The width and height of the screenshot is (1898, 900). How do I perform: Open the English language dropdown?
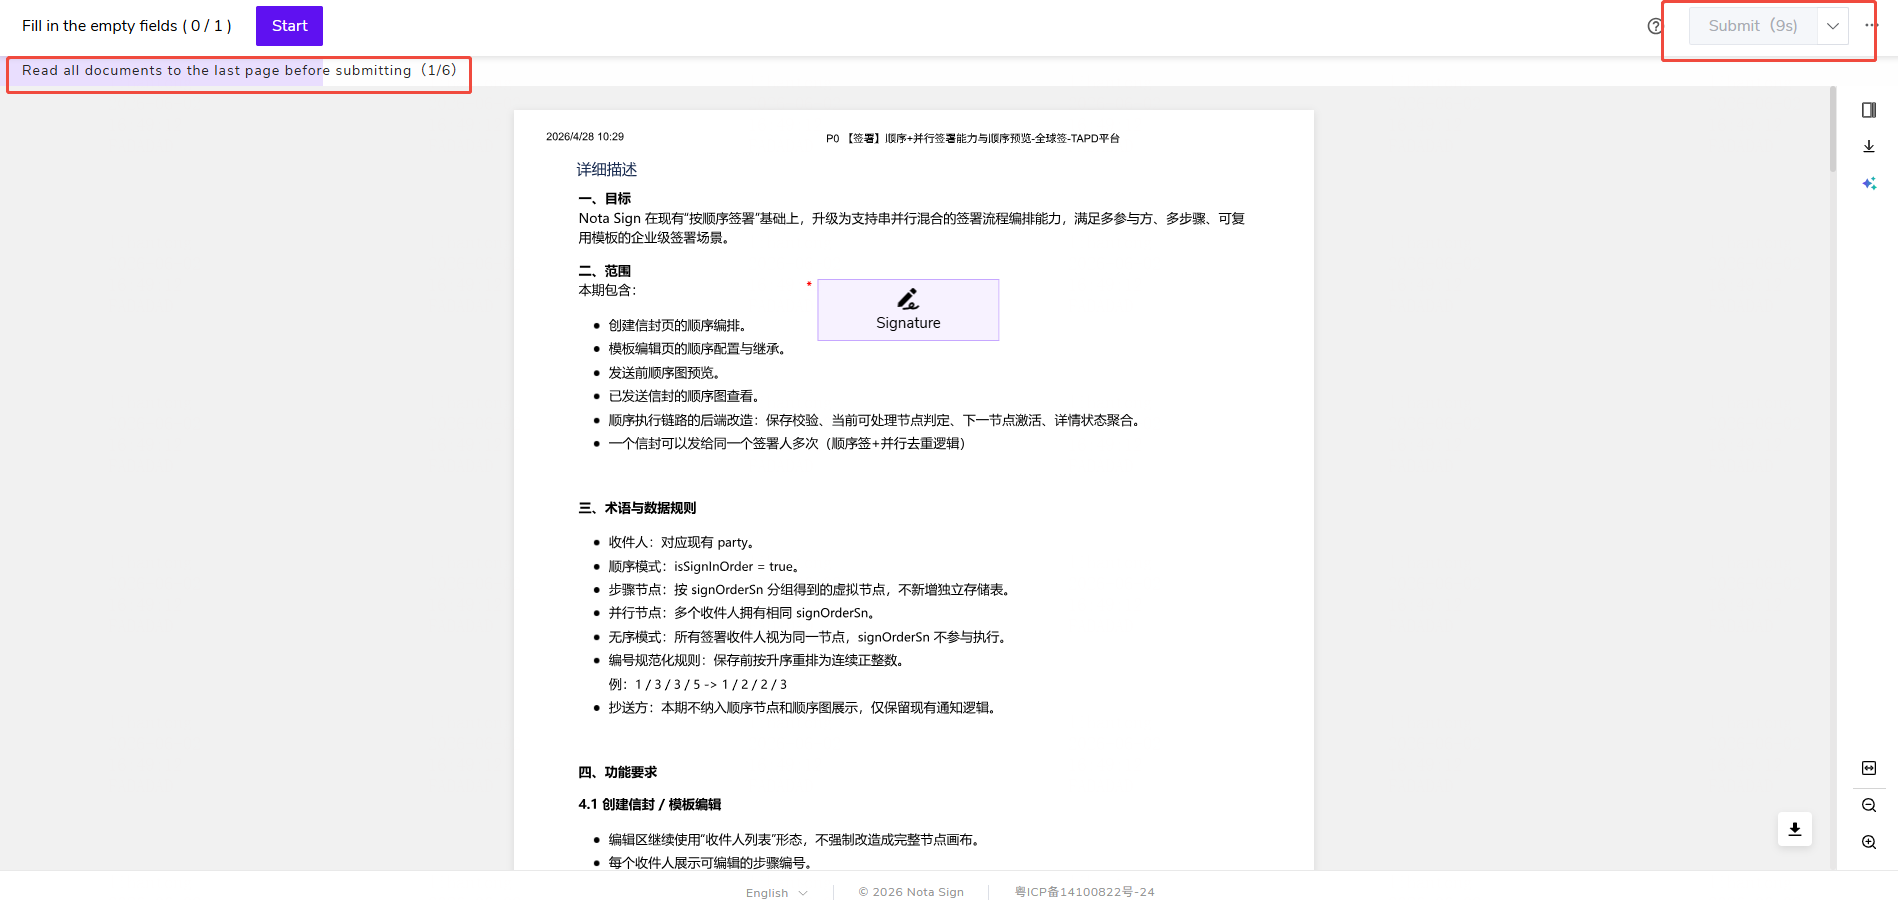777,893
